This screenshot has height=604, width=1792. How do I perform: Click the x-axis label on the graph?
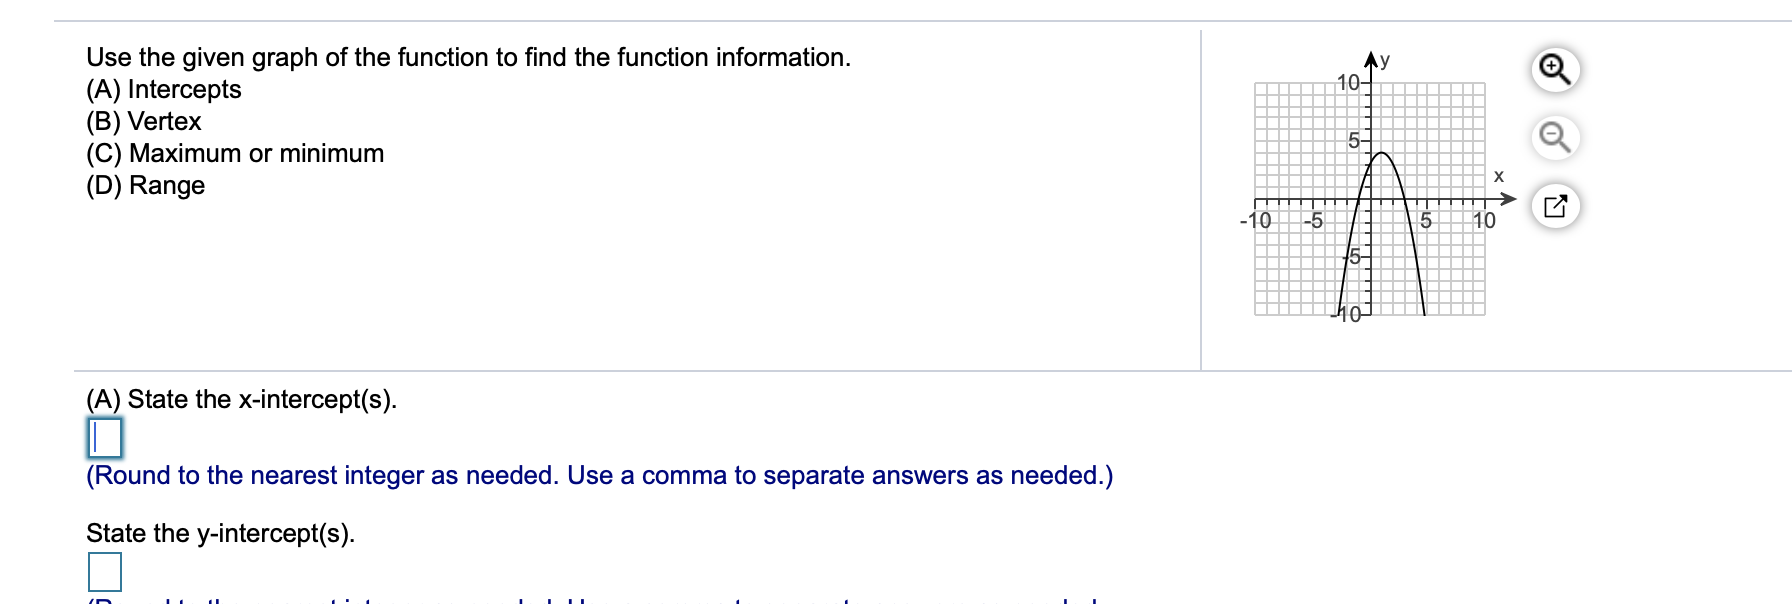pos(1497,177)
